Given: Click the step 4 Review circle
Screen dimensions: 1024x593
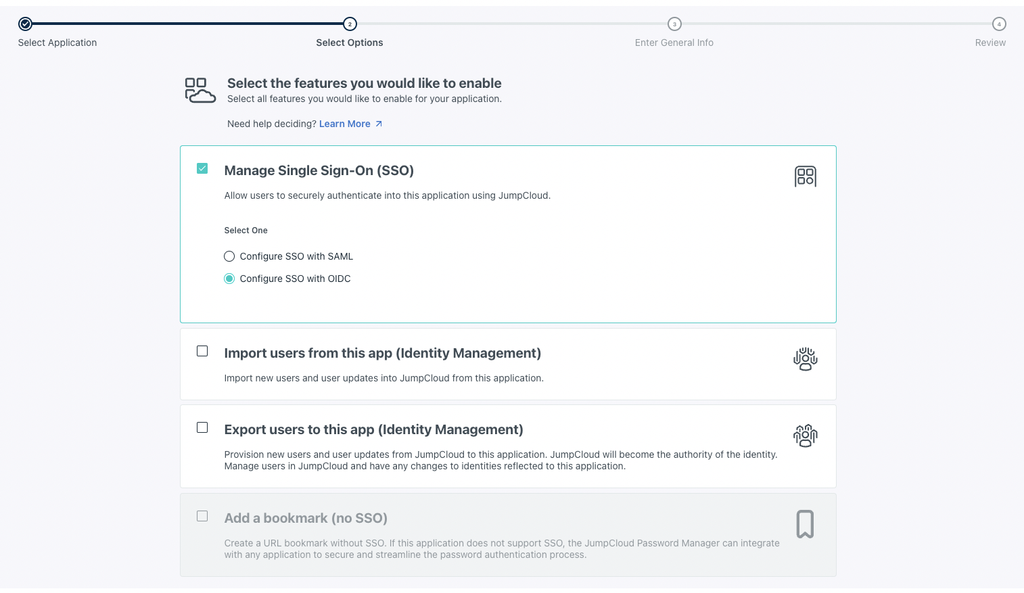Looking at the screenshot, I should tap(998, 24).
